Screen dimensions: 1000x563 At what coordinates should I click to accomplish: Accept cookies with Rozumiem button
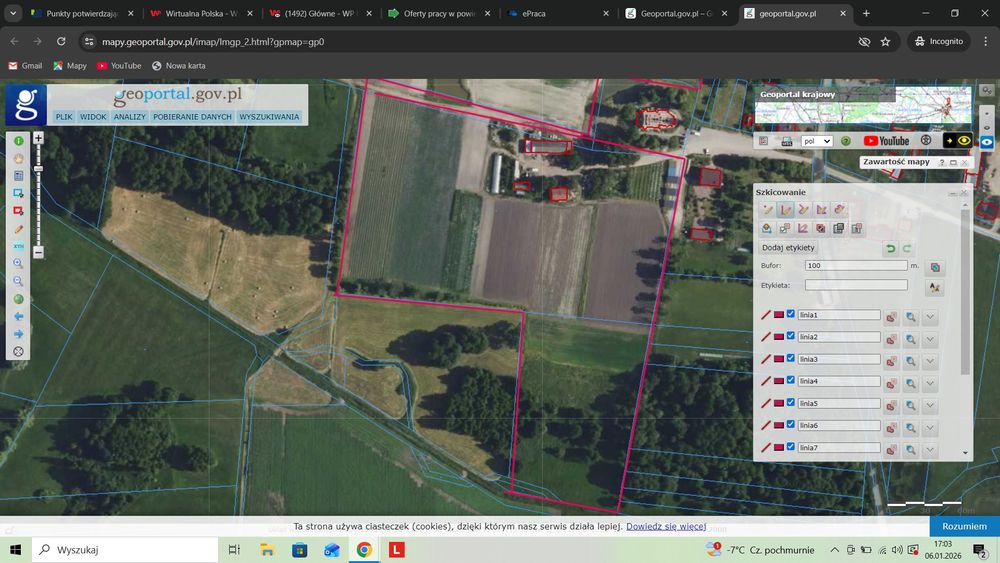click(964, 526)
